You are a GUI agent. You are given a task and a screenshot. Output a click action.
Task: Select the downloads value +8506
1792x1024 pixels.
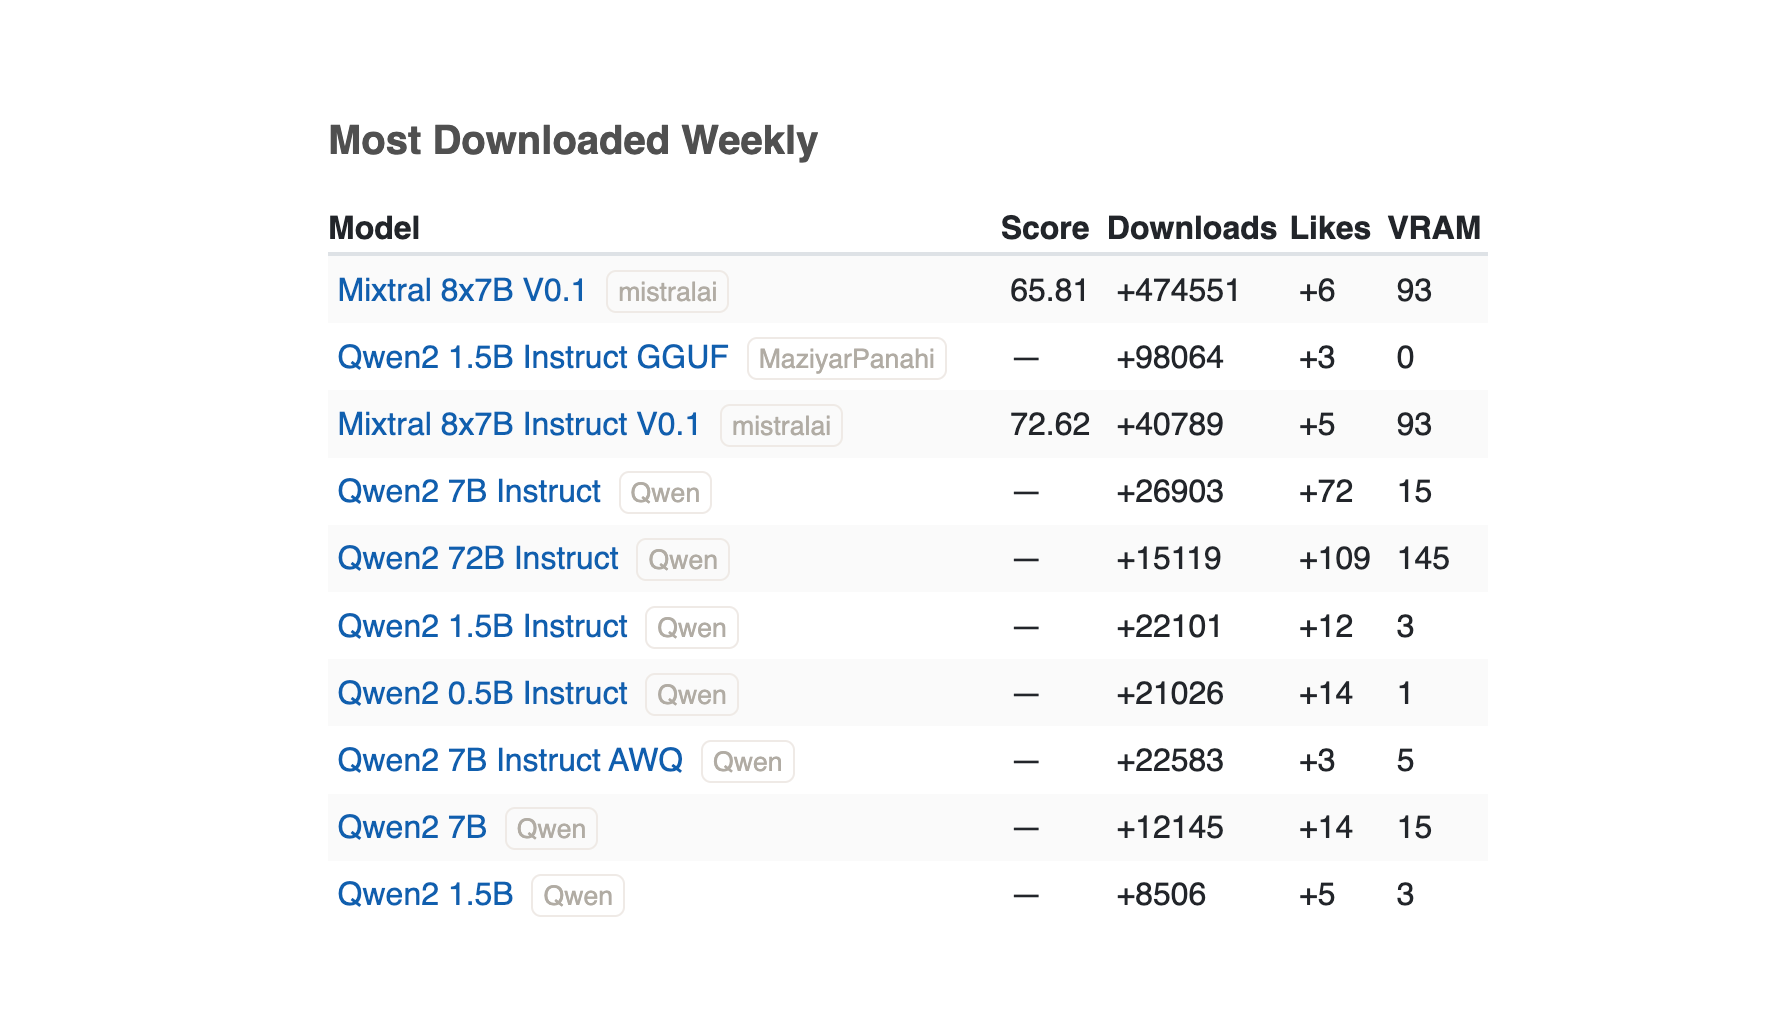pos(1161,894)
